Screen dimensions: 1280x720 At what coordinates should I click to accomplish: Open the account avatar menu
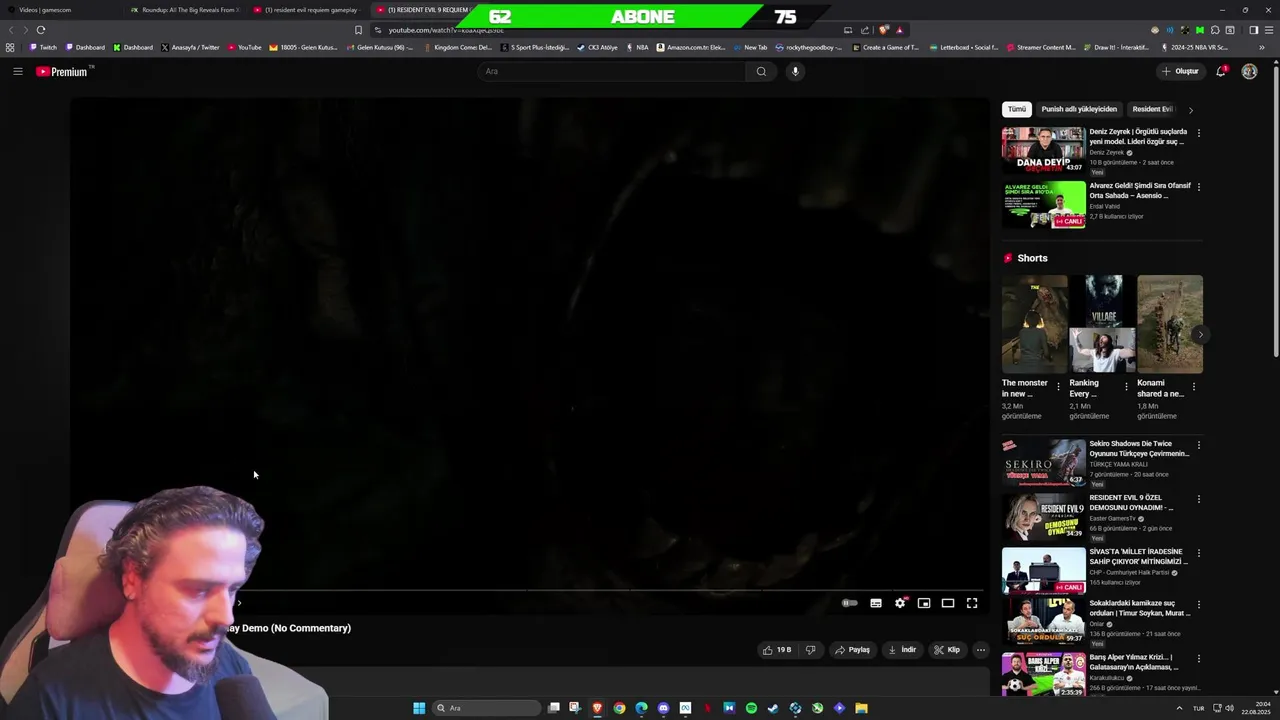(x=1249, y=71)
